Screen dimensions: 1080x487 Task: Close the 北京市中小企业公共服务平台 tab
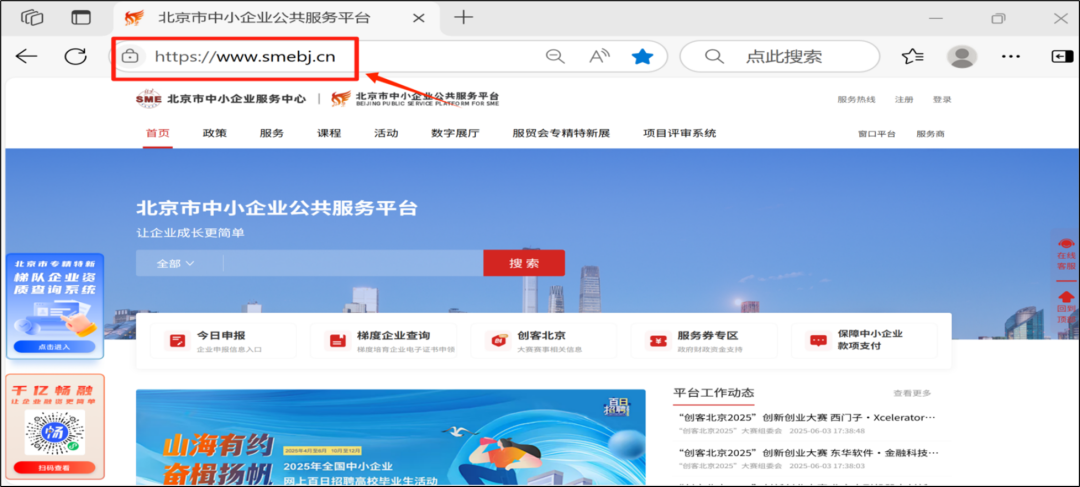coord(418,18)
